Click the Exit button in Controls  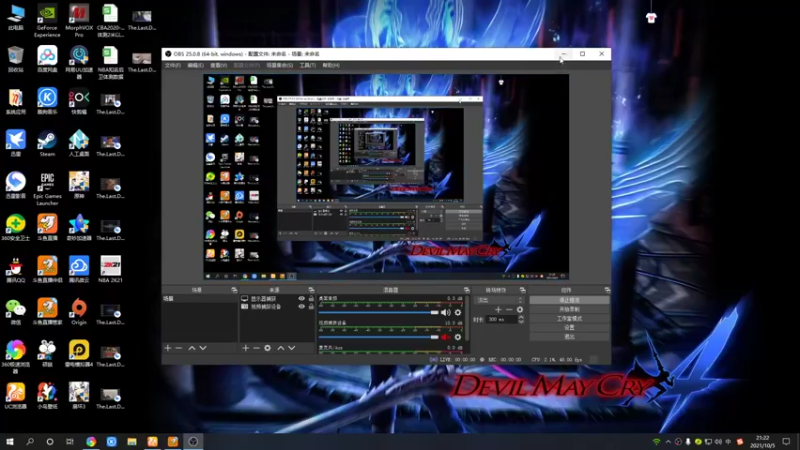pos(569,337)
